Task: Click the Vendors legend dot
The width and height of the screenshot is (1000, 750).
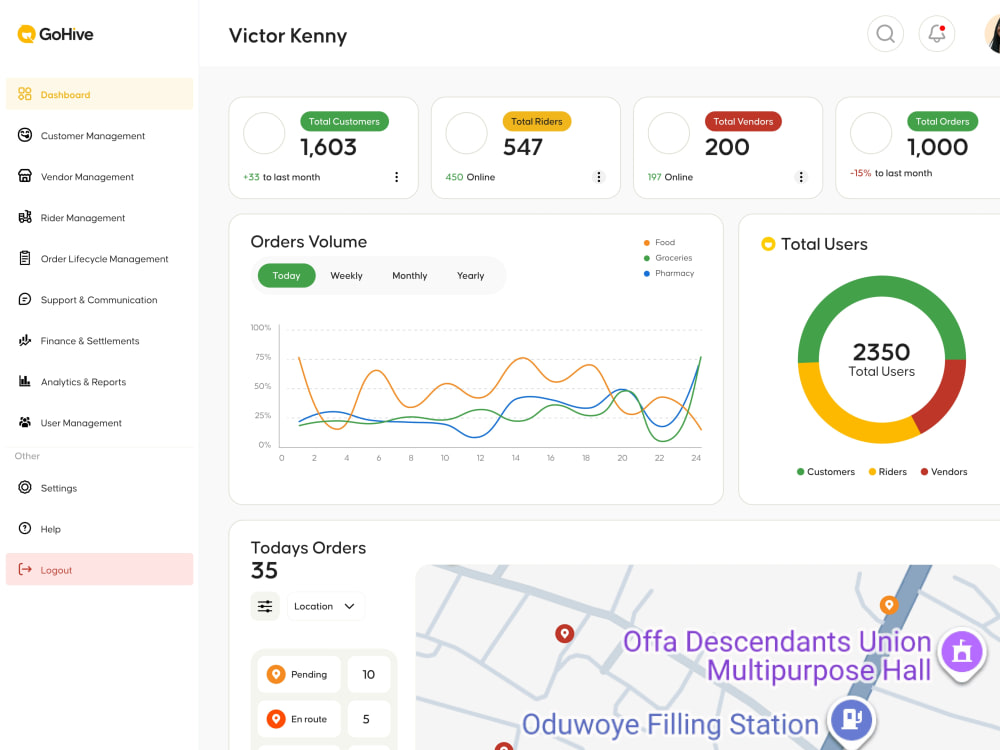Action: [924, 472]
